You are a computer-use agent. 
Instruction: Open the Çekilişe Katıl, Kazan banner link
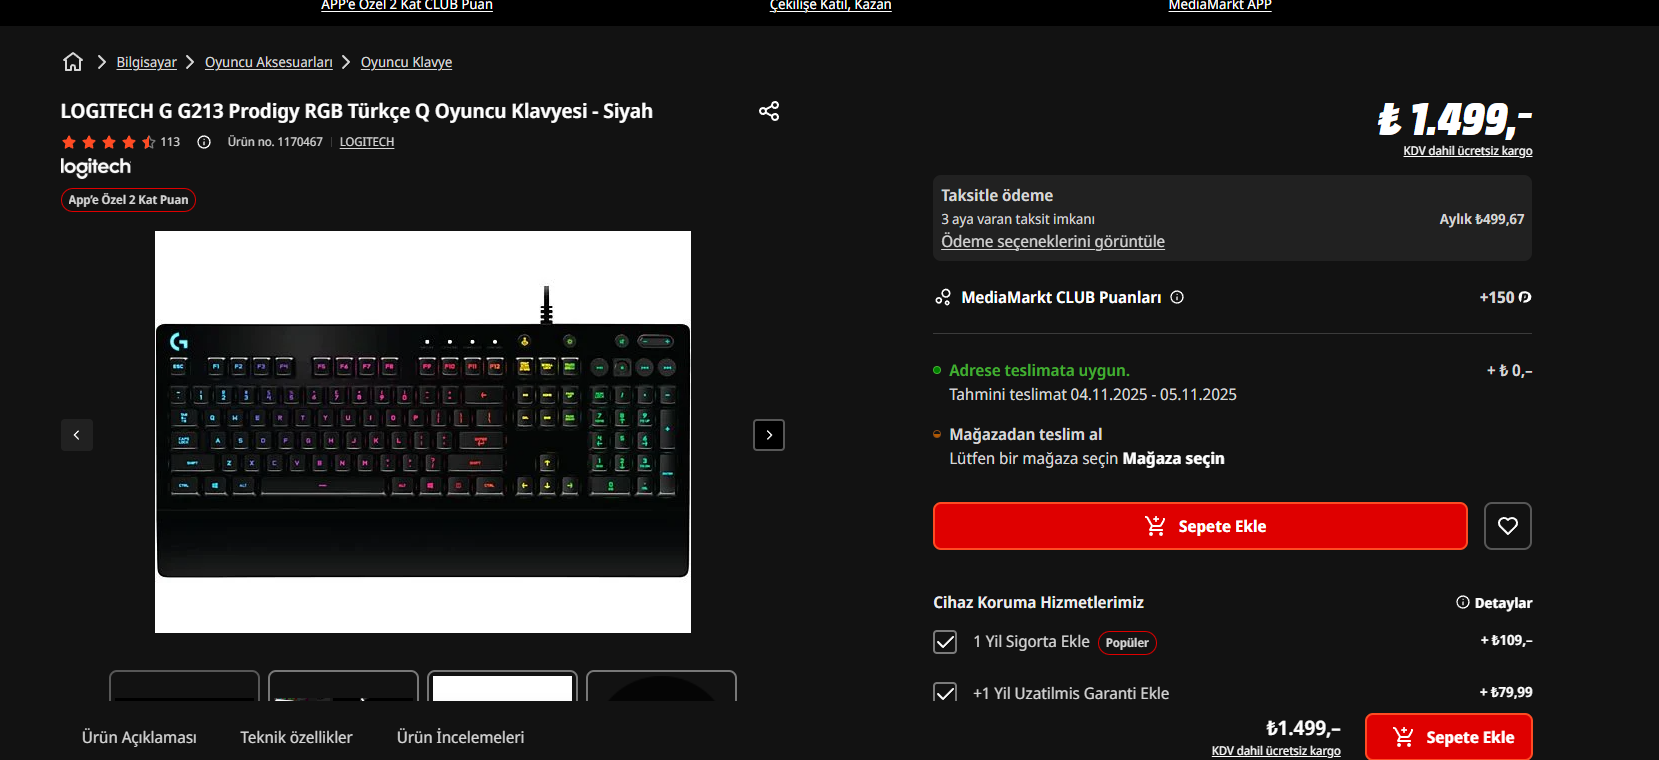tap(830, 5)
